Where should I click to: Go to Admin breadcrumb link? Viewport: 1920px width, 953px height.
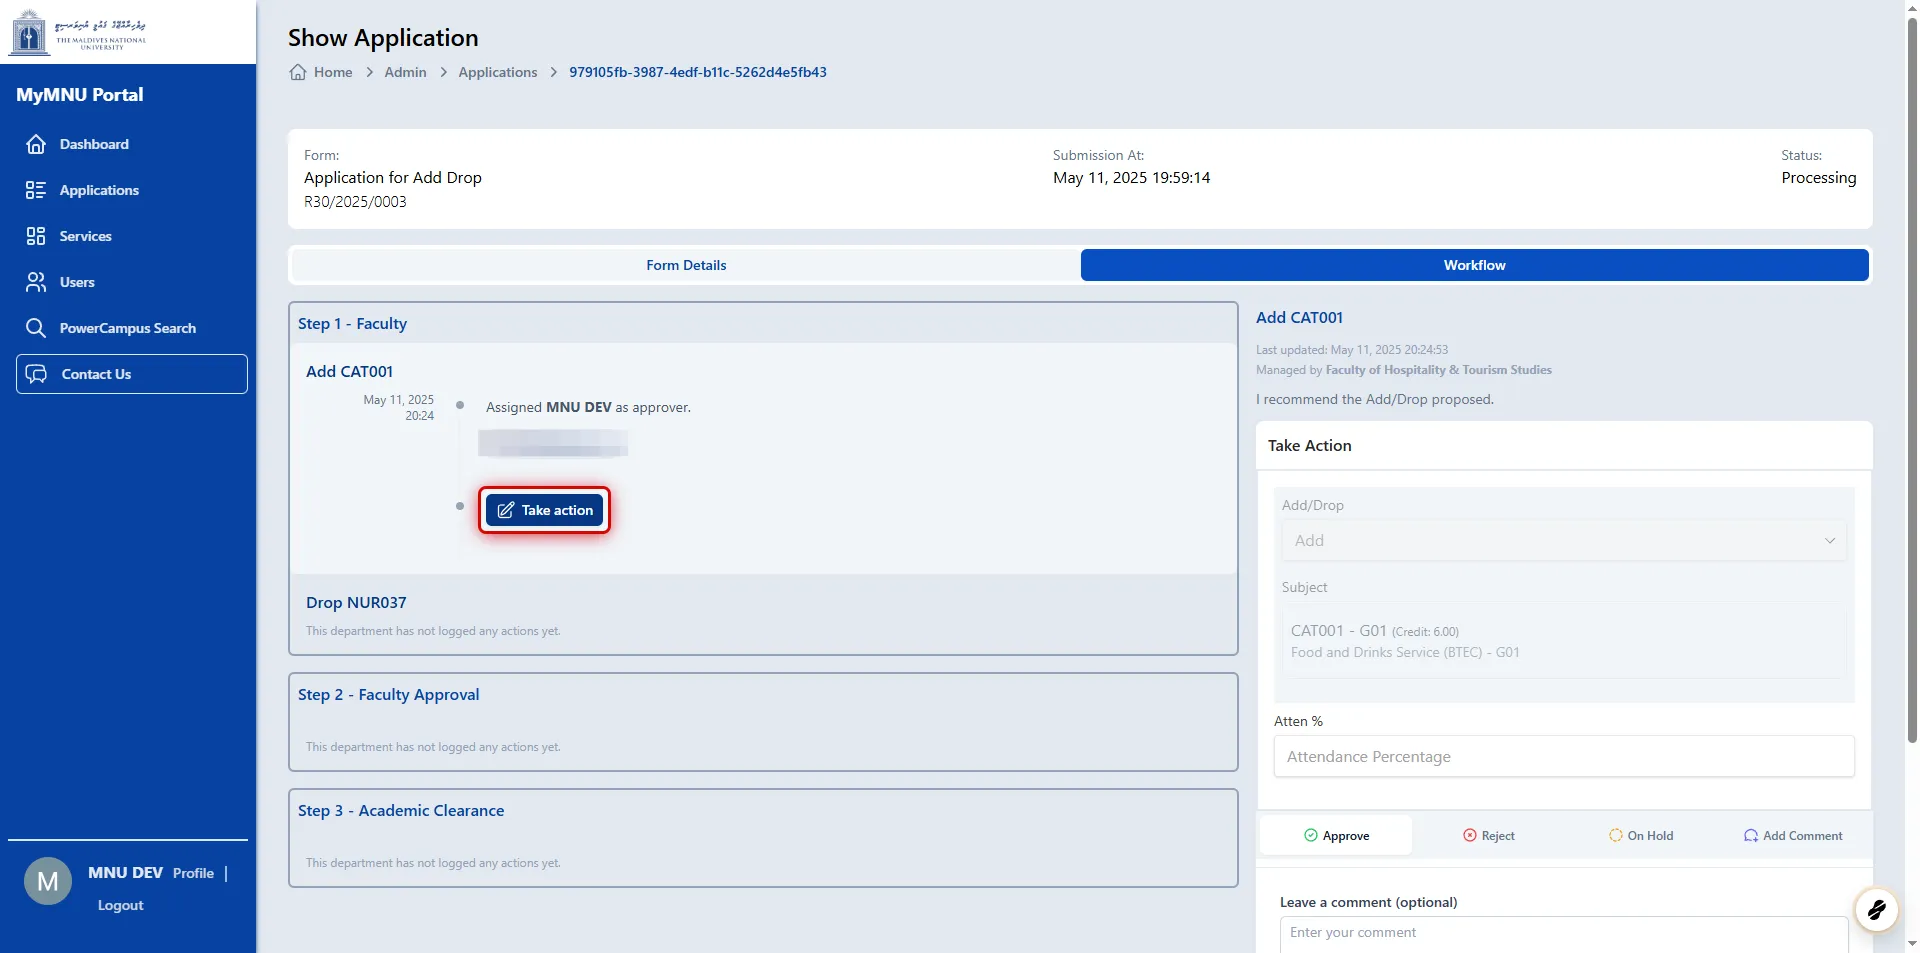point(405,72)
